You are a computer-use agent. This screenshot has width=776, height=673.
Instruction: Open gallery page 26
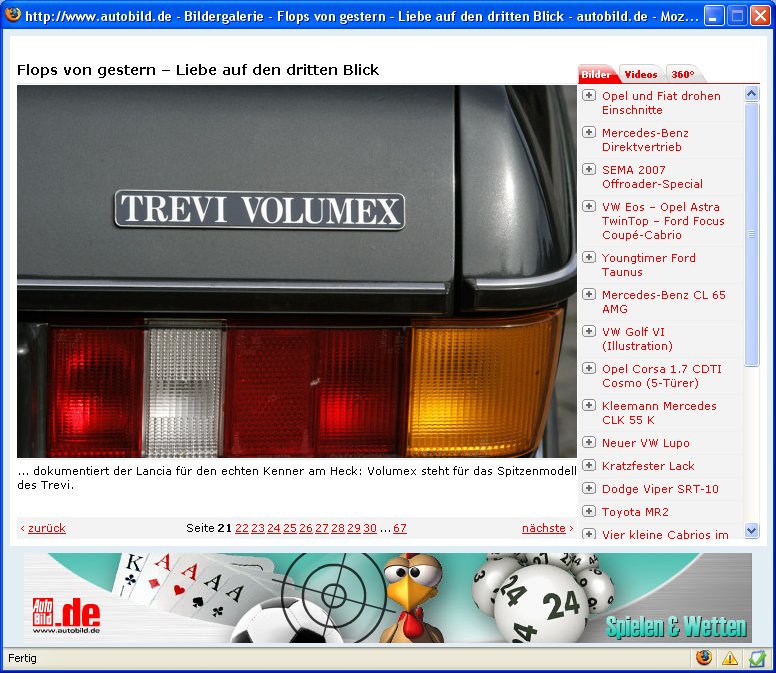coord(306,528)
